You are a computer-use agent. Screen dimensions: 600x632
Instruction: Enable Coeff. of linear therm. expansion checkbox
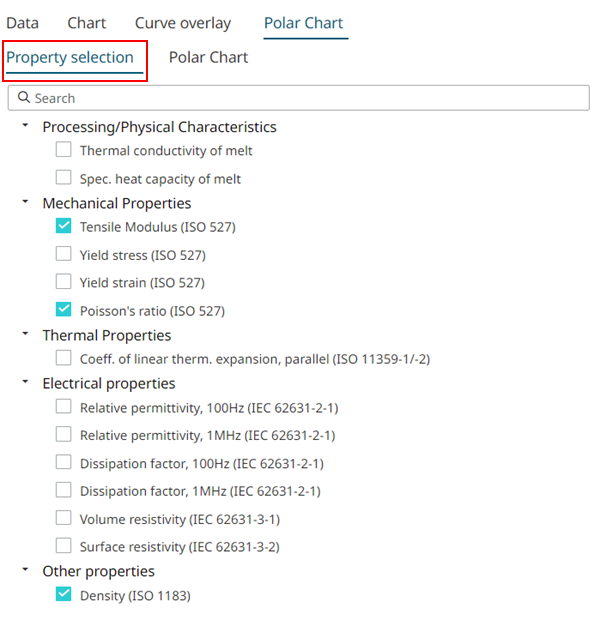point(64,359)
